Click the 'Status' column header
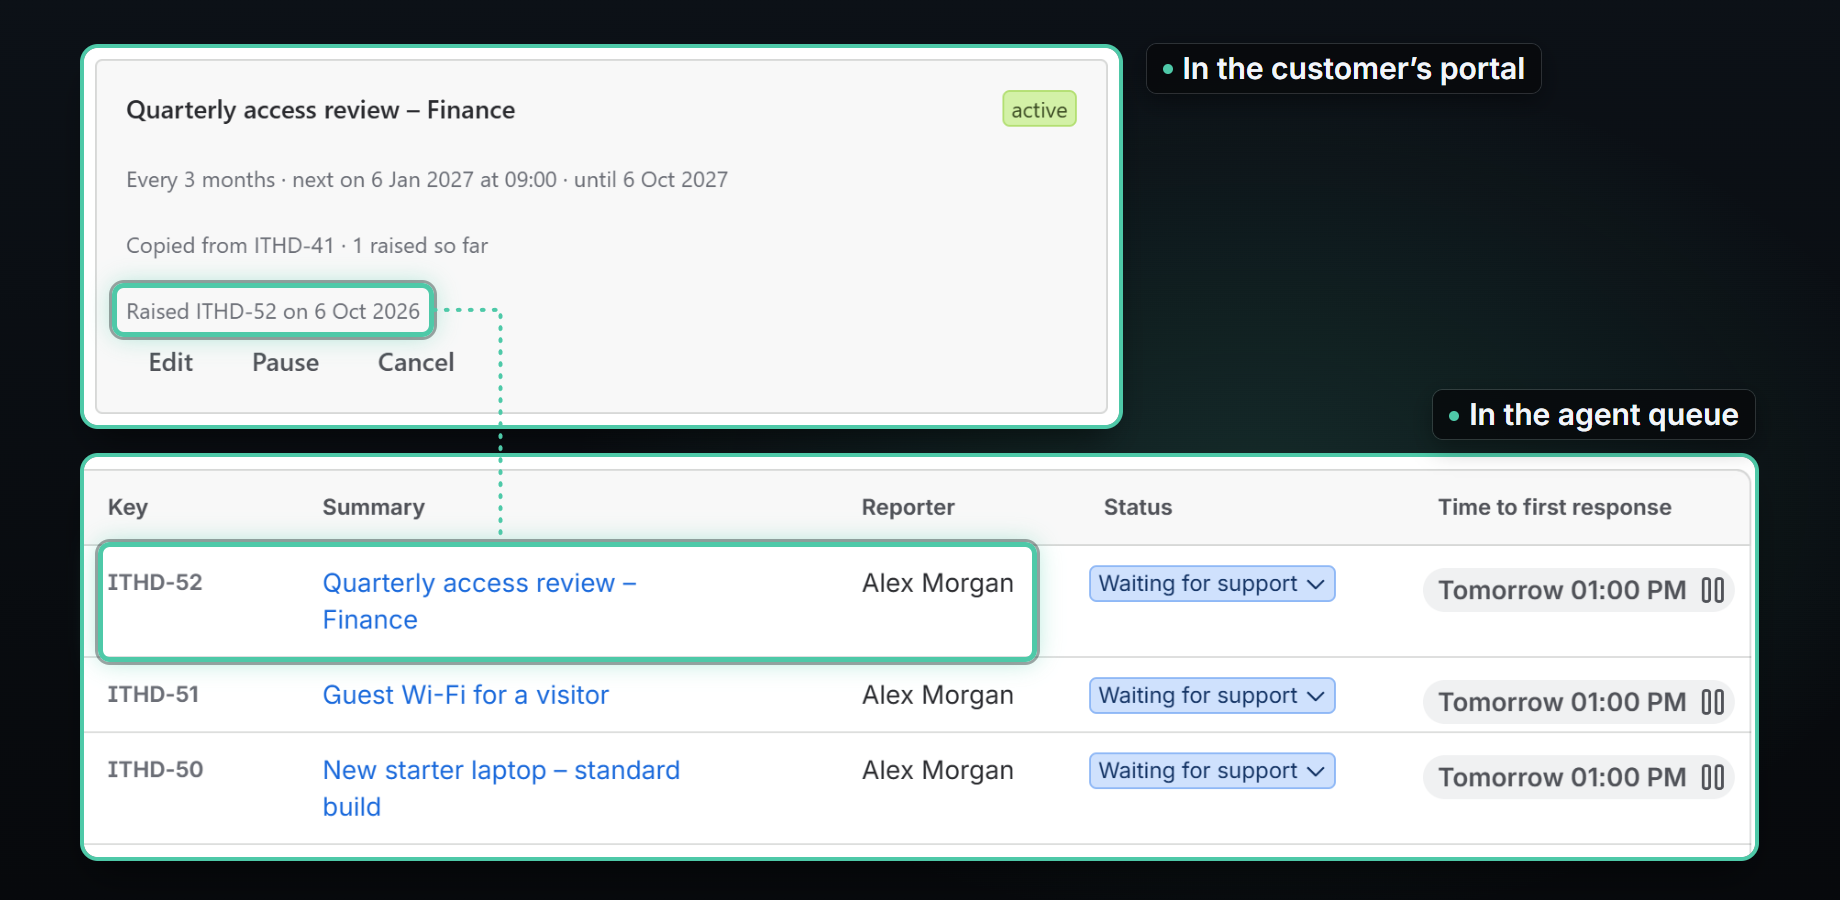 1138,507
